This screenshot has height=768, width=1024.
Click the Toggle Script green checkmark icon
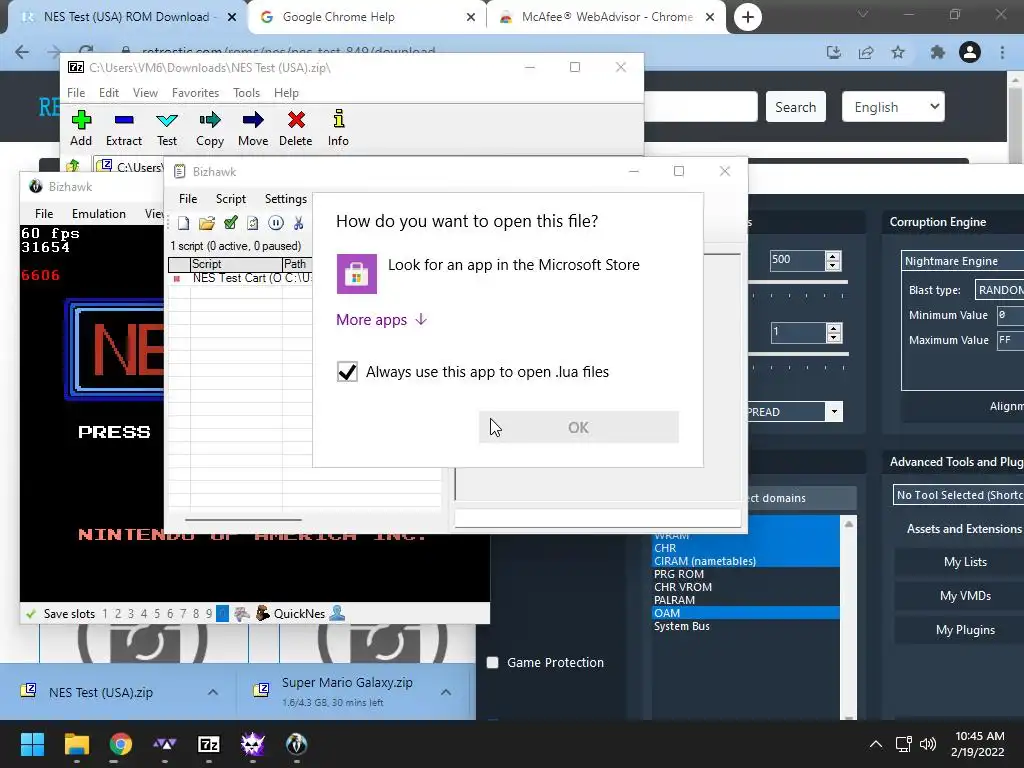pyautogui.click(x=231, y=223)
